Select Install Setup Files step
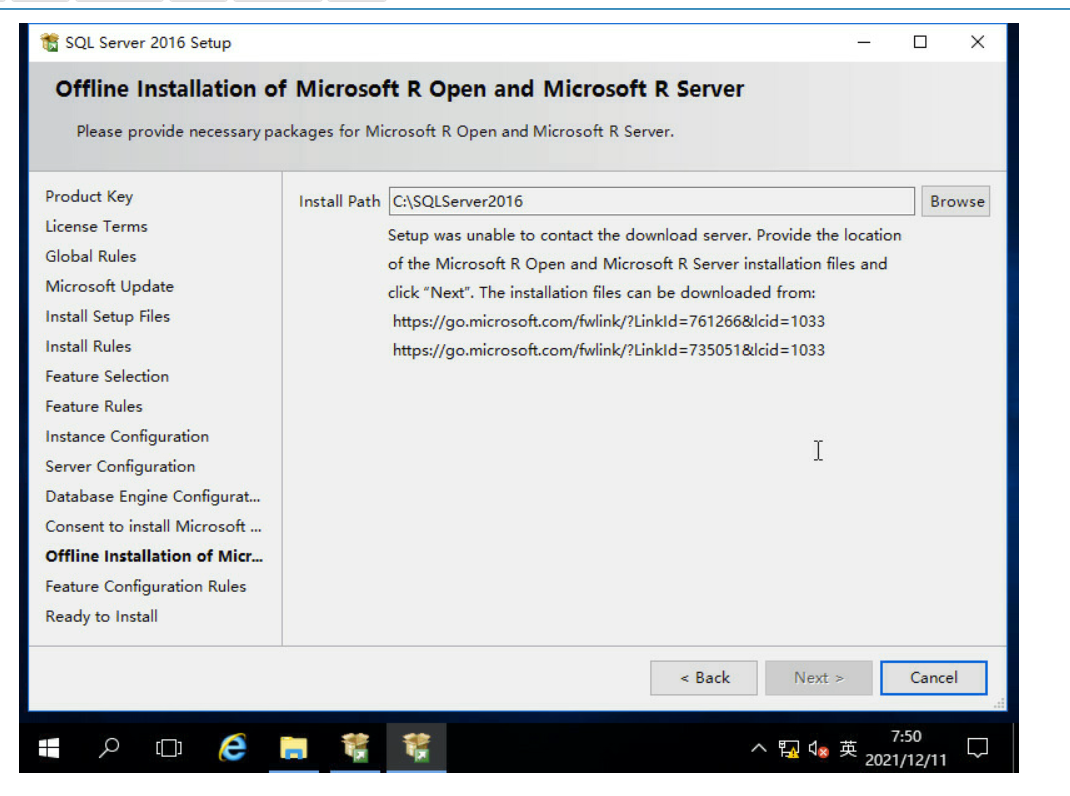This screenshot has height=796, width=1070. pyautogui.click(x=107, y=316)
